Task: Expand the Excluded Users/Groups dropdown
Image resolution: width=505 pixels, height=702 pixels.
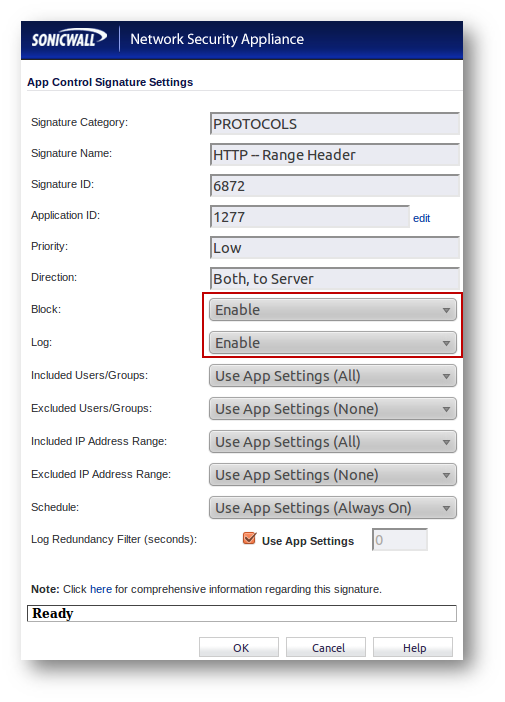Action: point(333,409)
